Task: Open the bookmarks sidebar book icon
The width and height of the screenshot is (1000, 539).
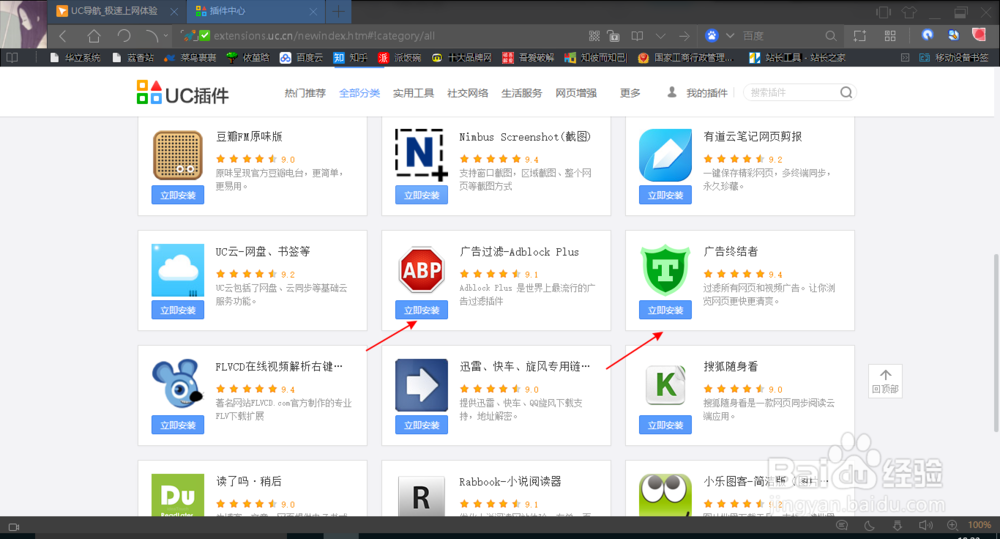Action: click(12, 57)
